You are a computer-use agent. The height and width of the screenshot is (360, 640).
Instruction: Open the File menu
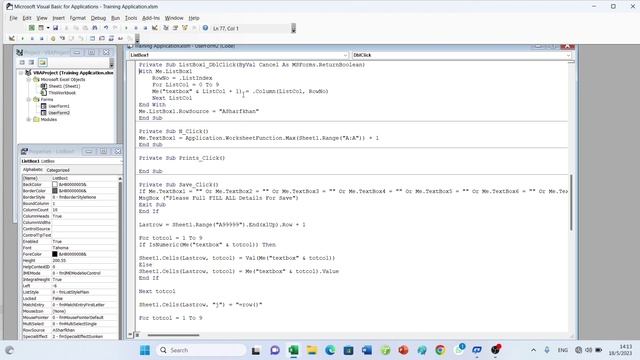point(13,18)
